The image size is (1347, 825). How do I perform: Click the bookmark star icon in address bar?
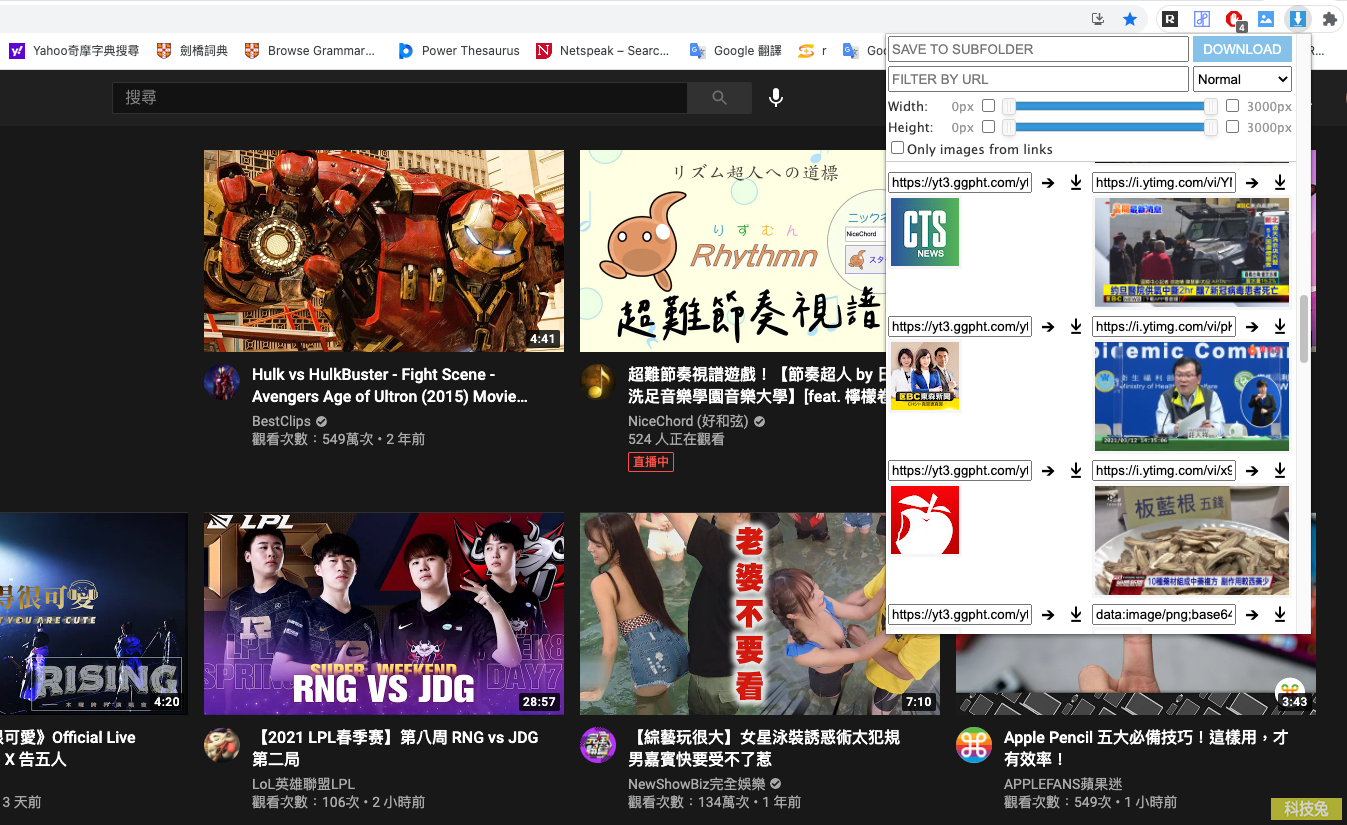[1131, 18]
